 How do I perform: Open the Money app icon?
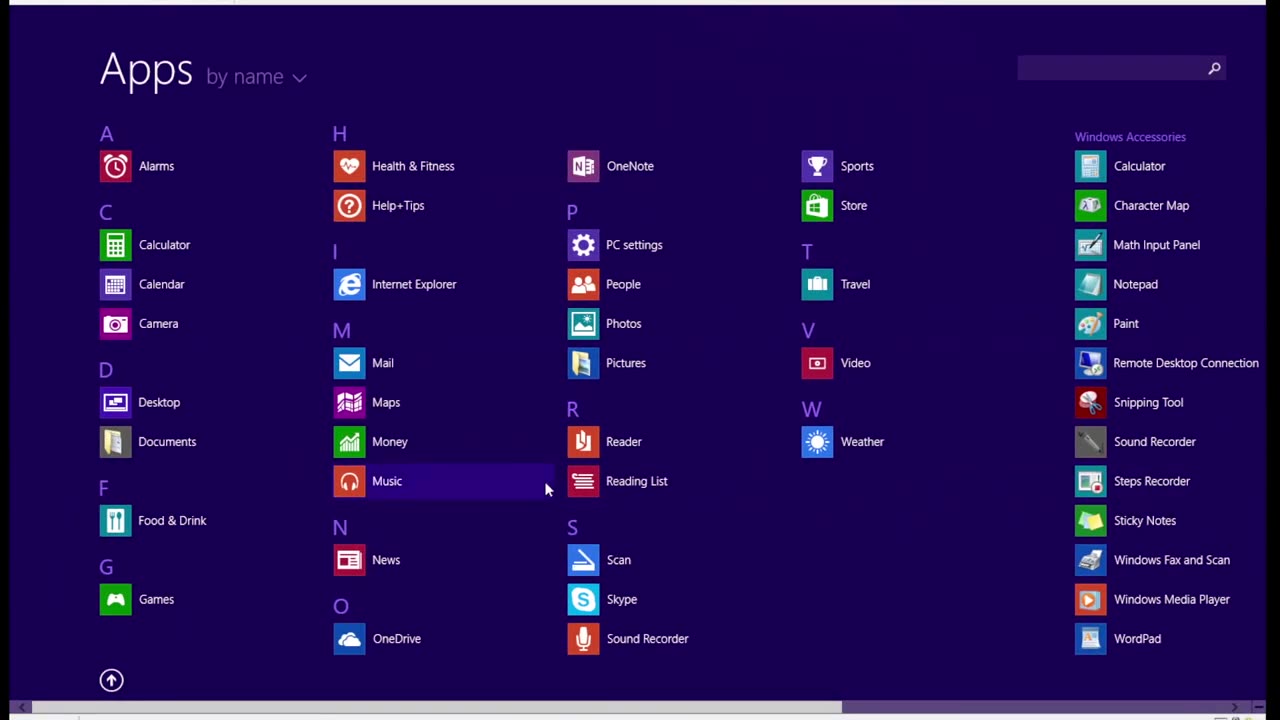click(x=349, y=442)
